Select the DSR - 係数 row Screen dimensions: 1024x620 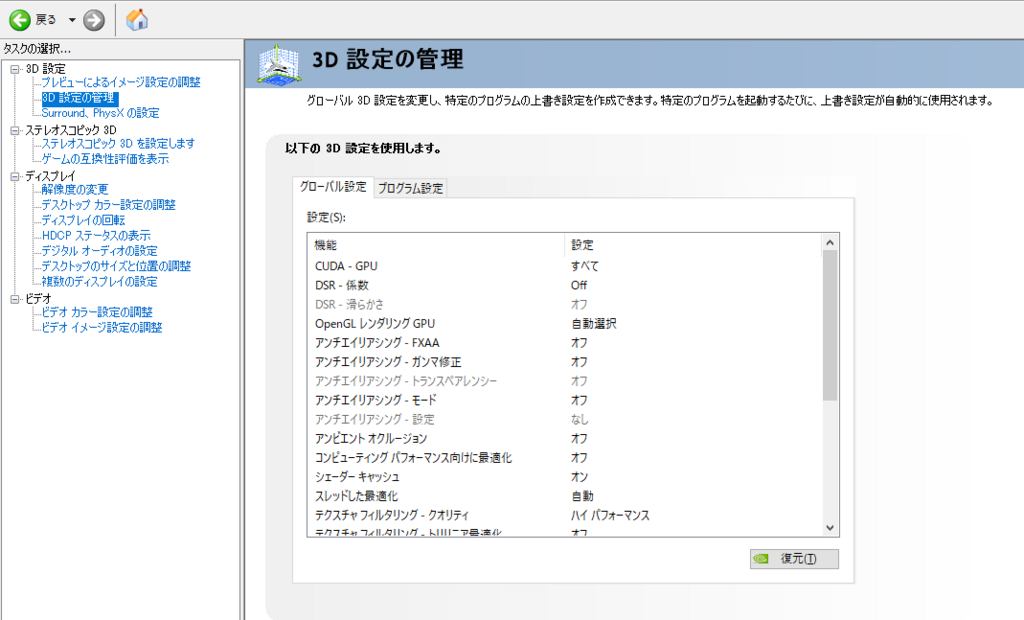click(x=564, y=286)
